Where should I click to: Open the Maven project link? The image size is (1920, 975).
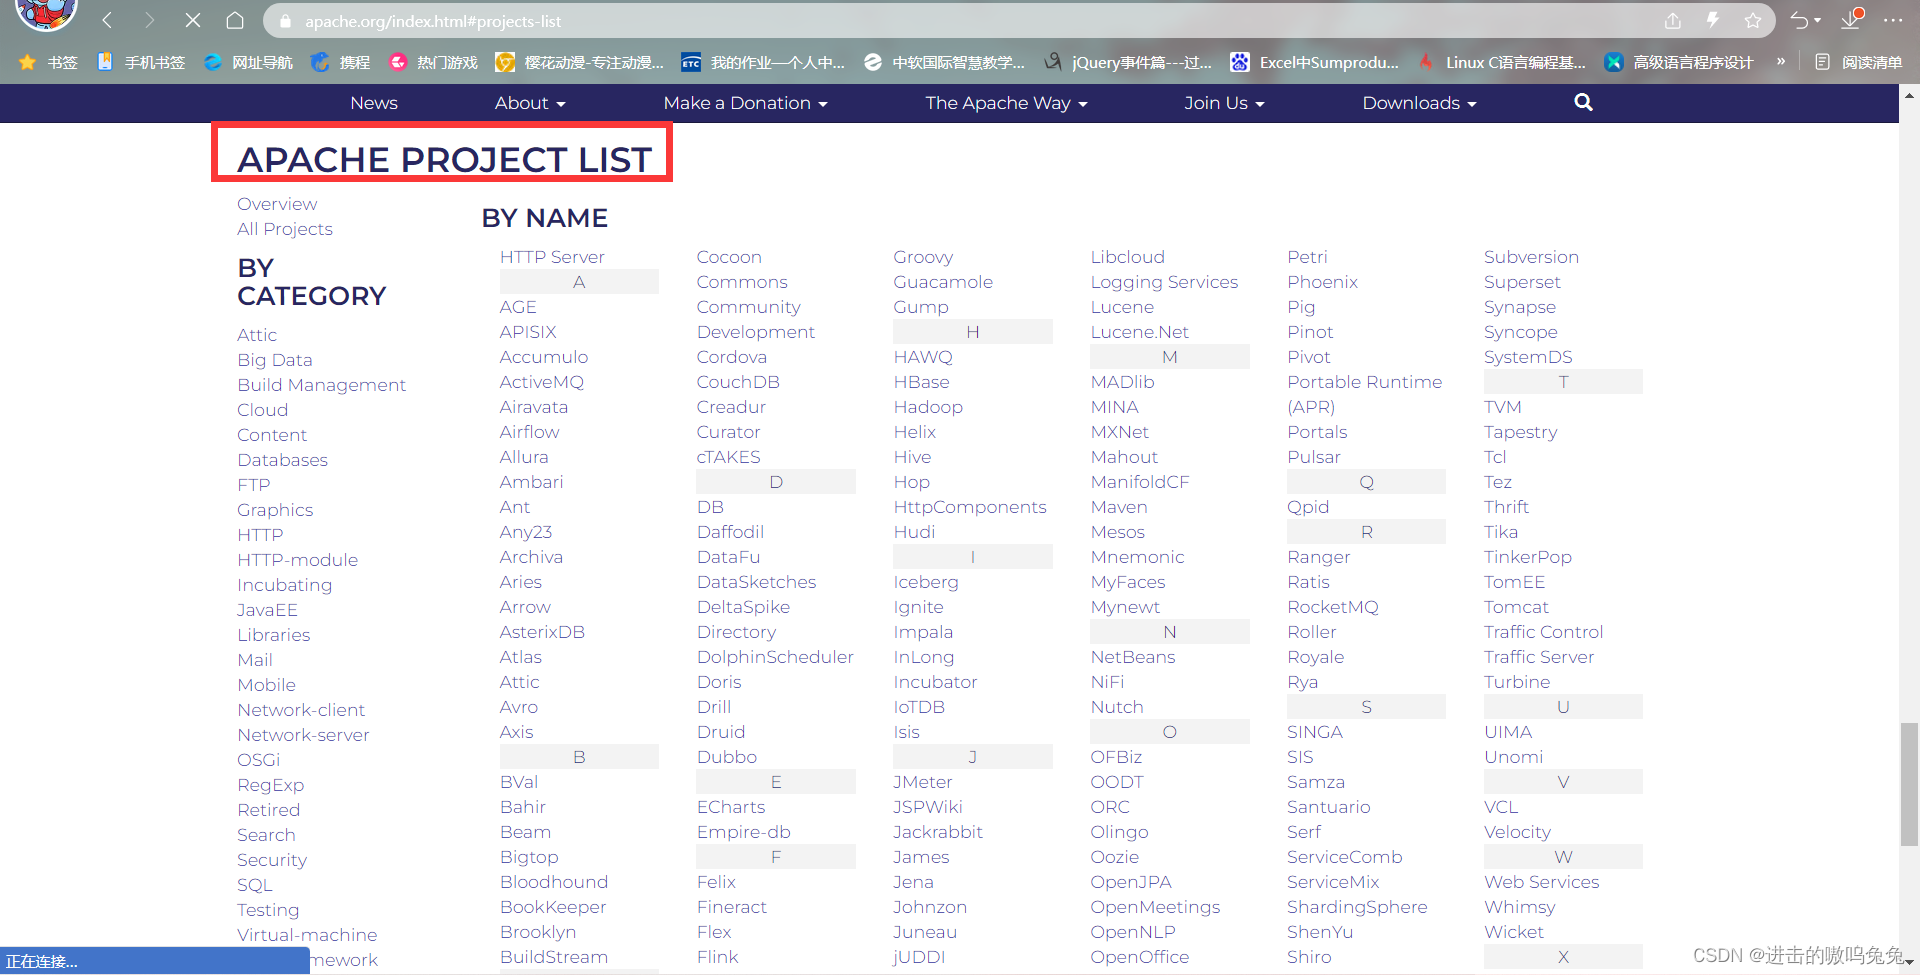[1119, 507]
